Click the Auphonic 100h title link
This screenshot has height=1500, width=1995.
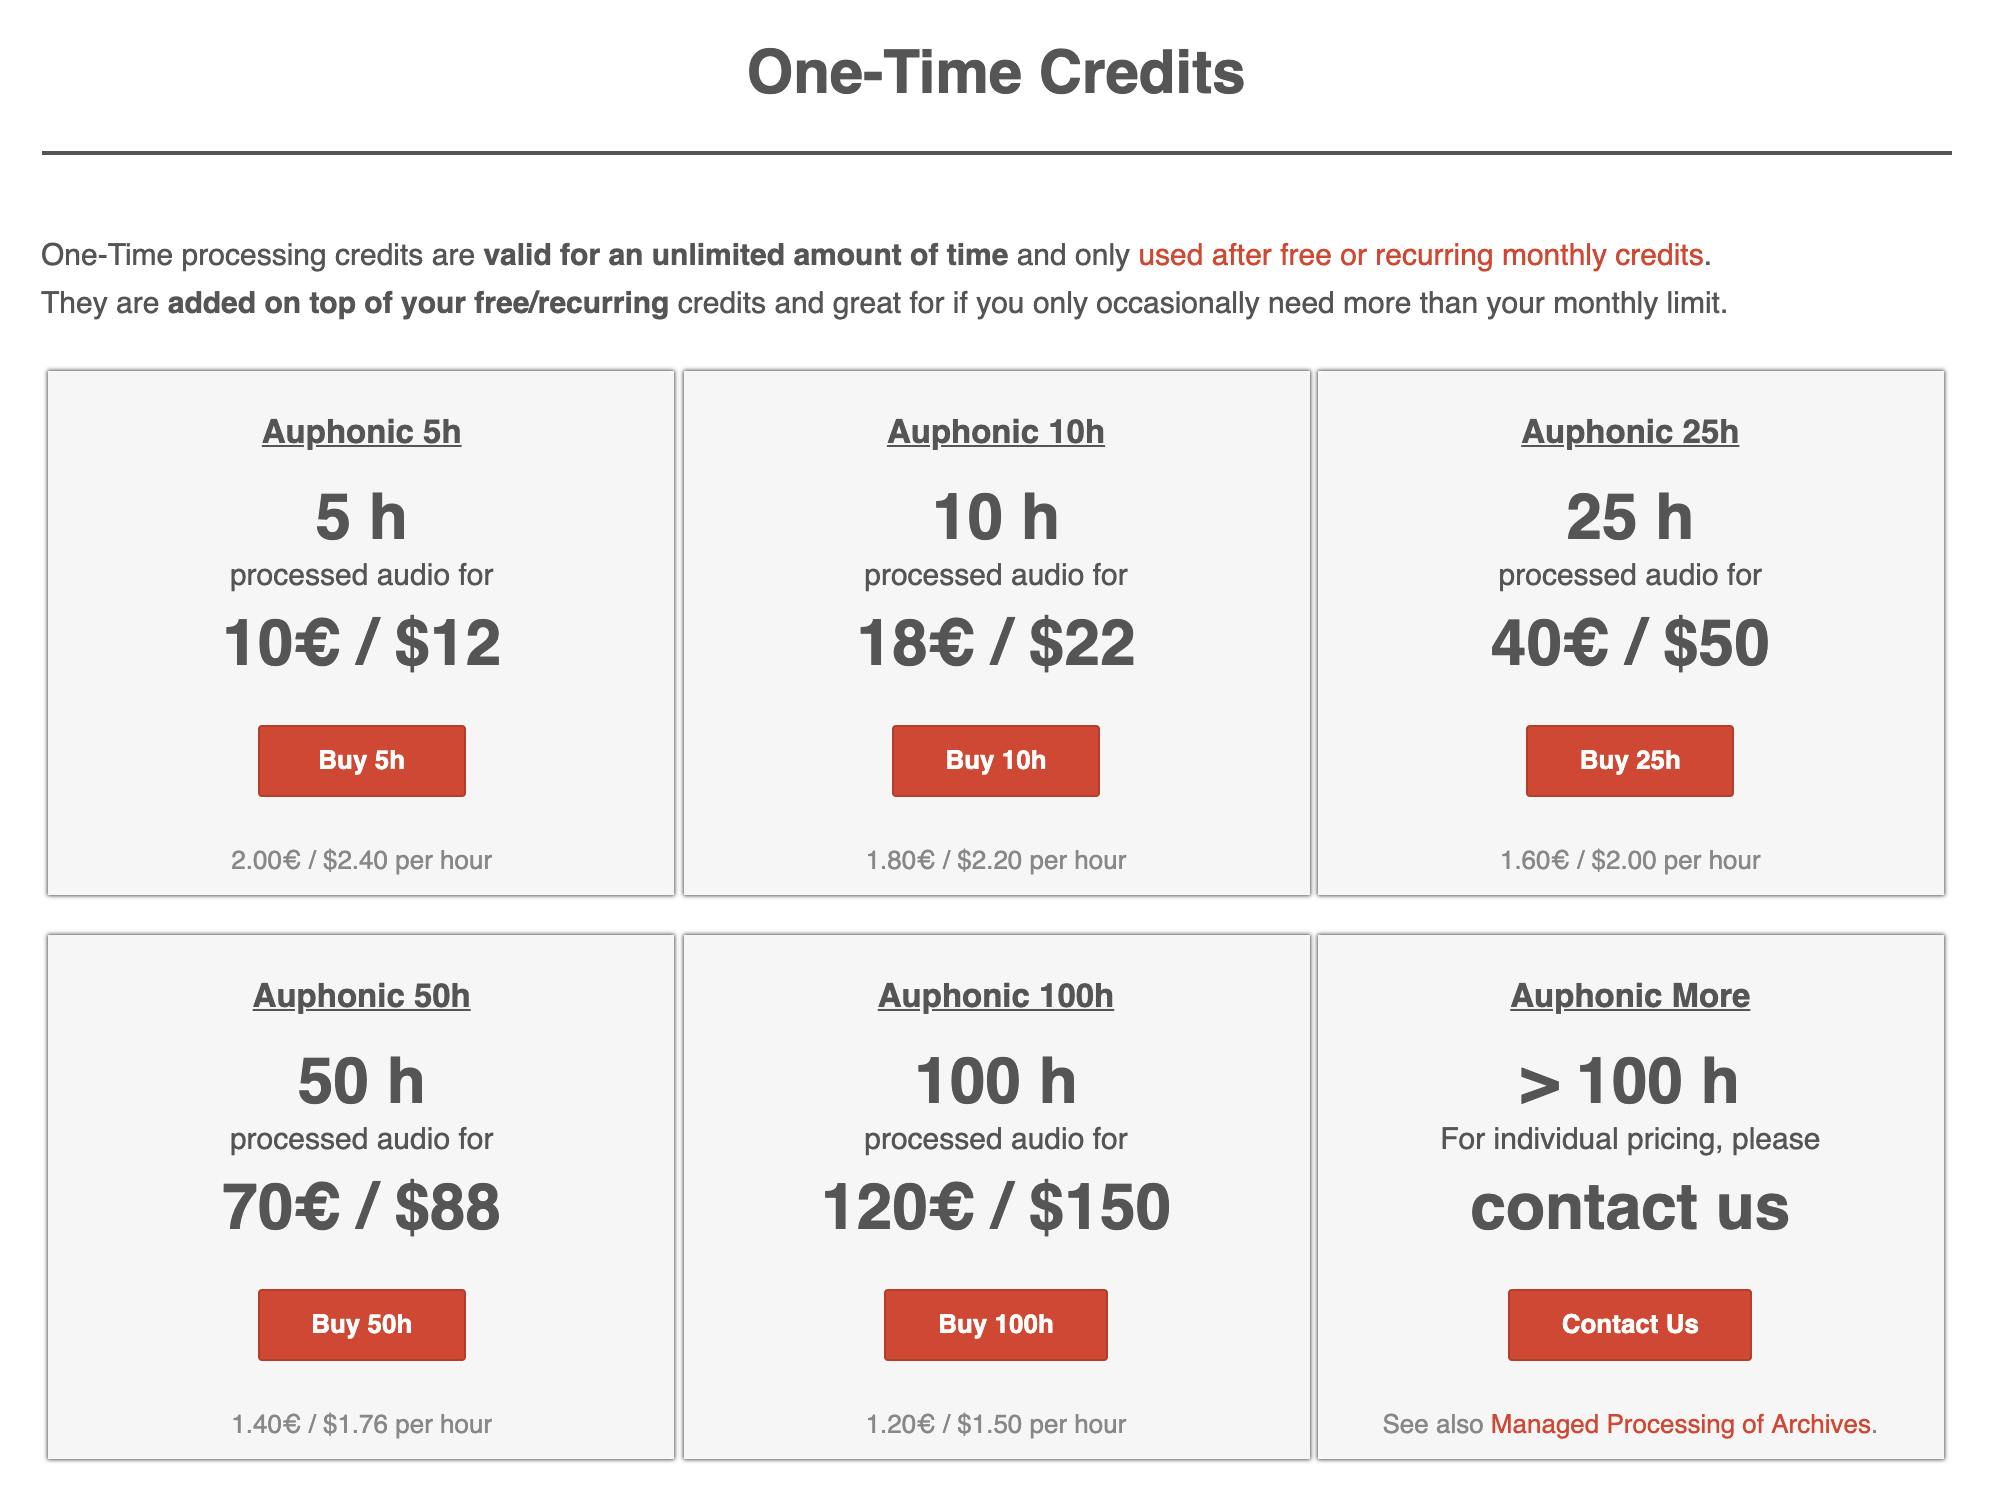pos(995,996)
